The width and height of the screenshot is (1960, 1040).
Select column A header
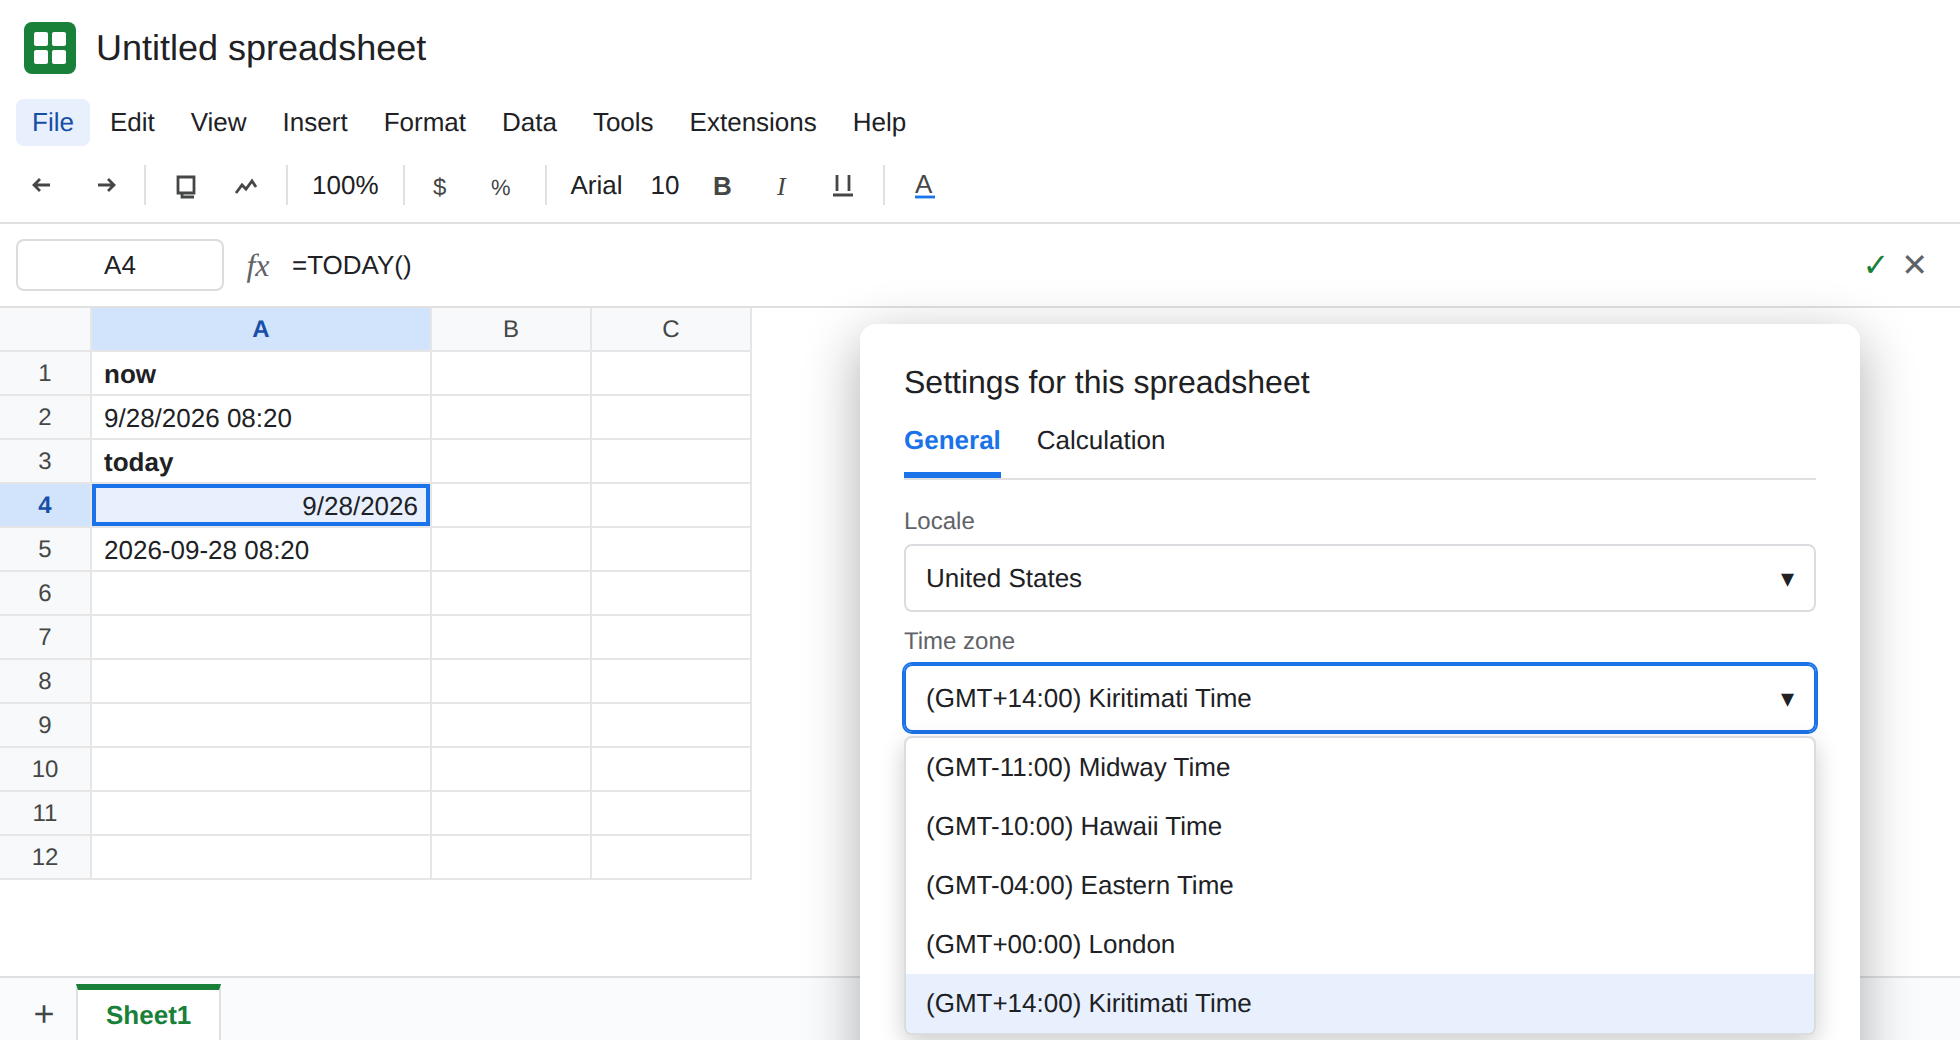coord(261,330)
